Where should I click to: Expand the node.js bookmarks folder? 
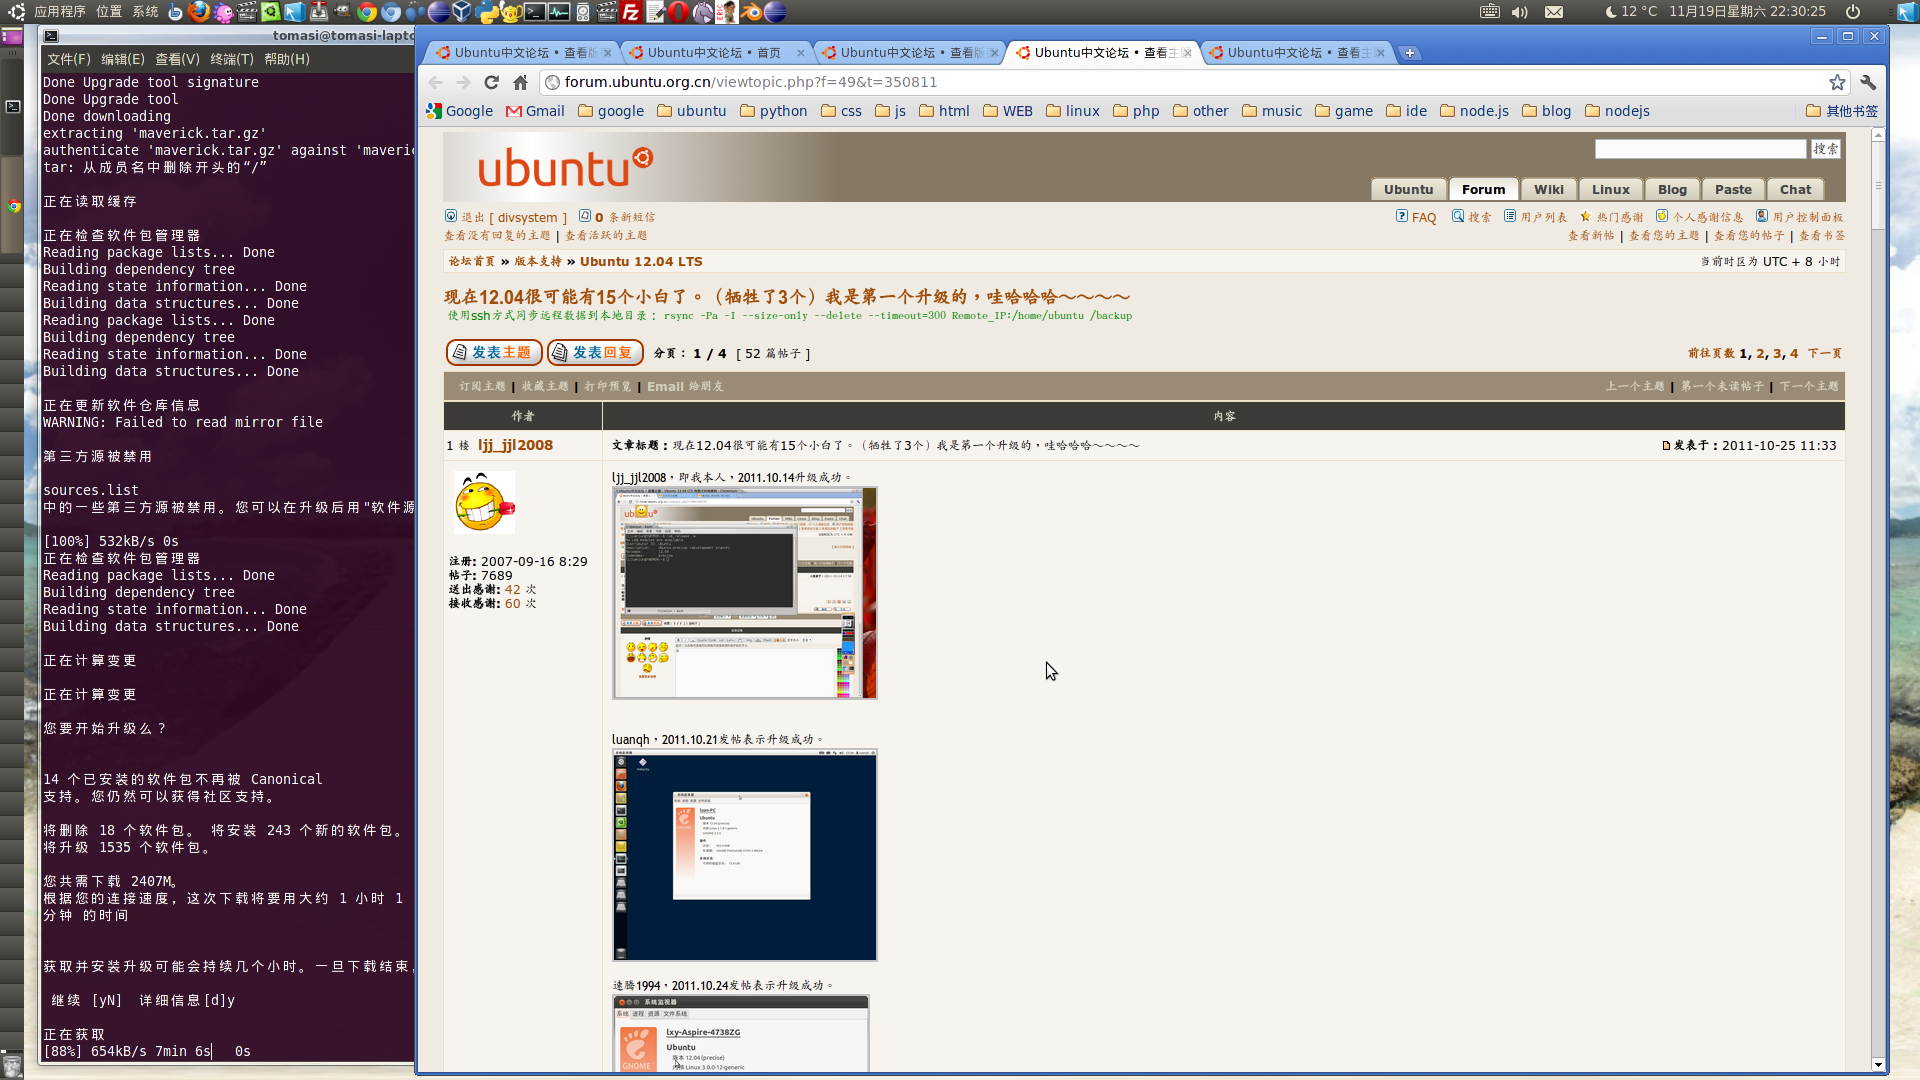(1474, 111)
